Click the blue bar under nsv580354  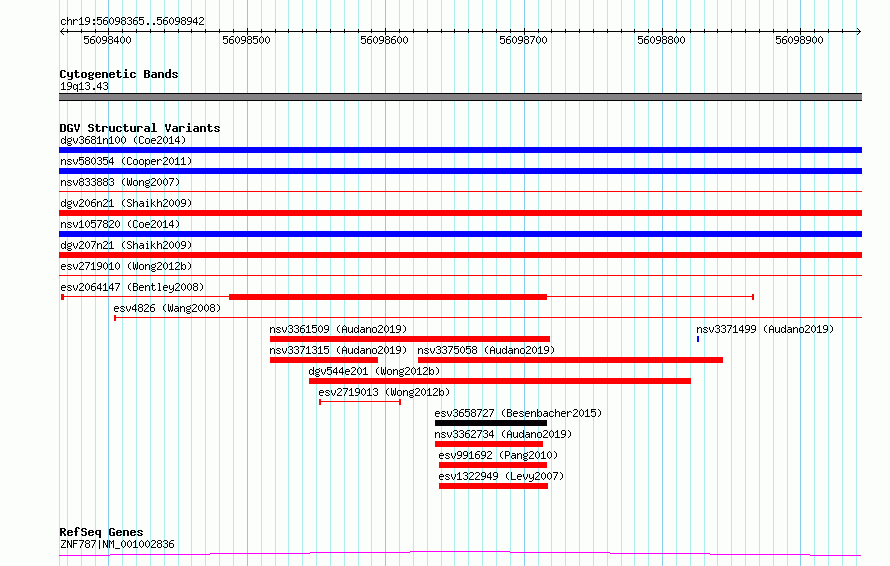click(x=460, y=171)
